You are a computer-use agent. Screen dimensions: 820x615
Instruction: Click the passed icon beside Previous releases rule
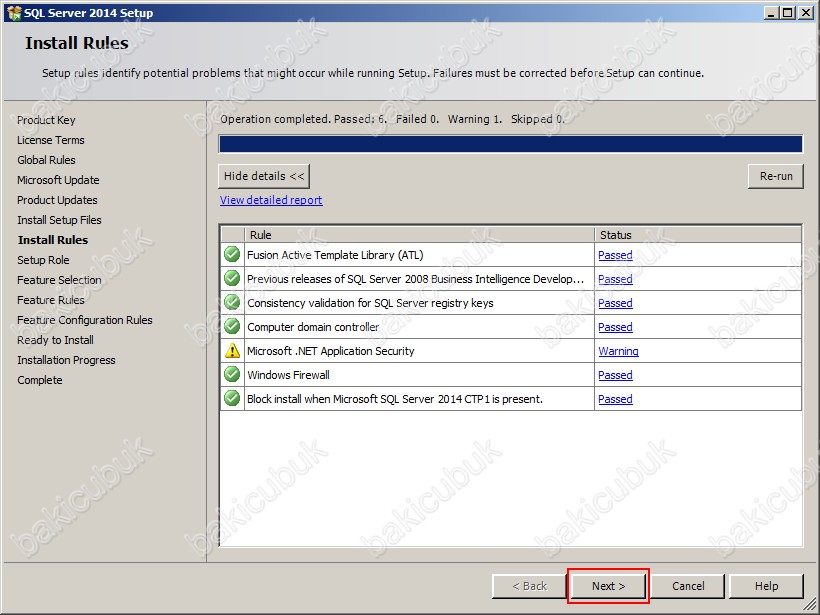pos(232,279)
